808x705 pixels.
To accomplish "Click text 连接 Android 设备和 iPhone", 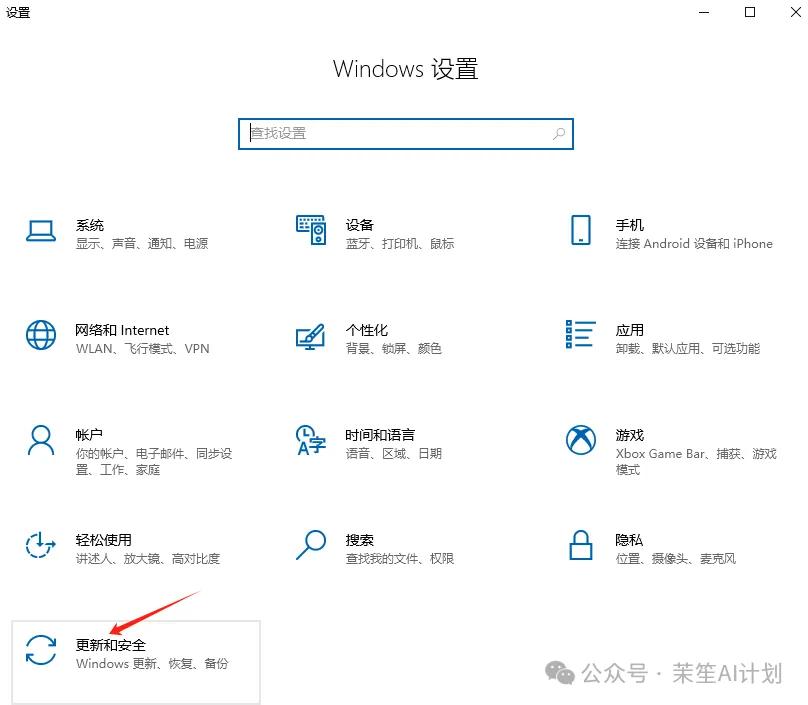I will 694,244.
